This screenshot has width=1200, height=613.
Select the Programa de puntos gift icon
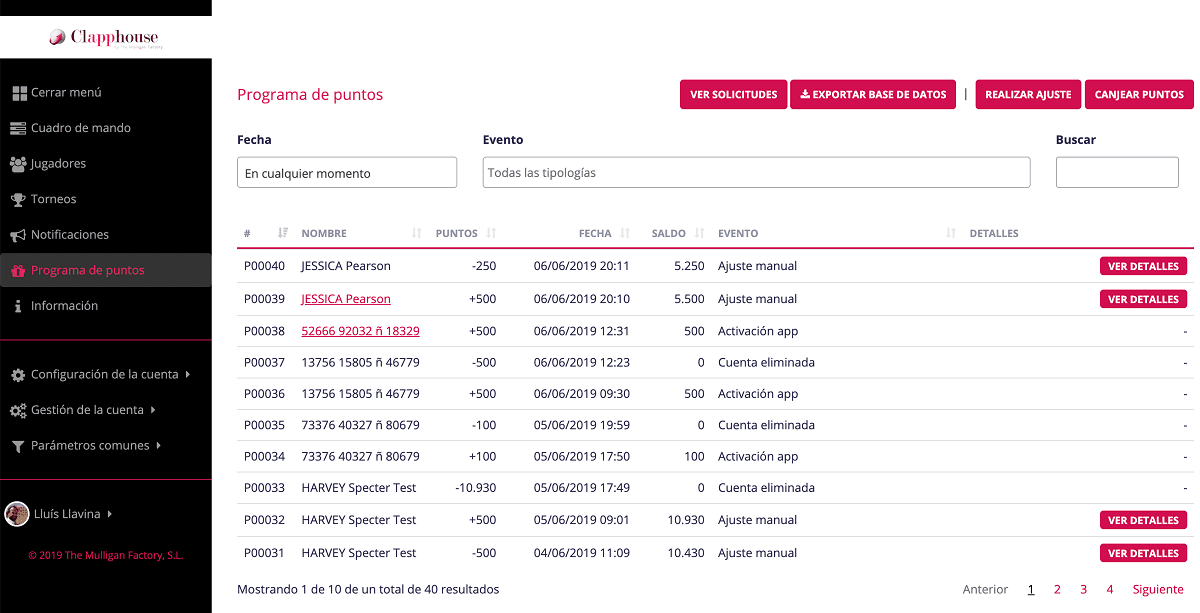pos(18,270)
